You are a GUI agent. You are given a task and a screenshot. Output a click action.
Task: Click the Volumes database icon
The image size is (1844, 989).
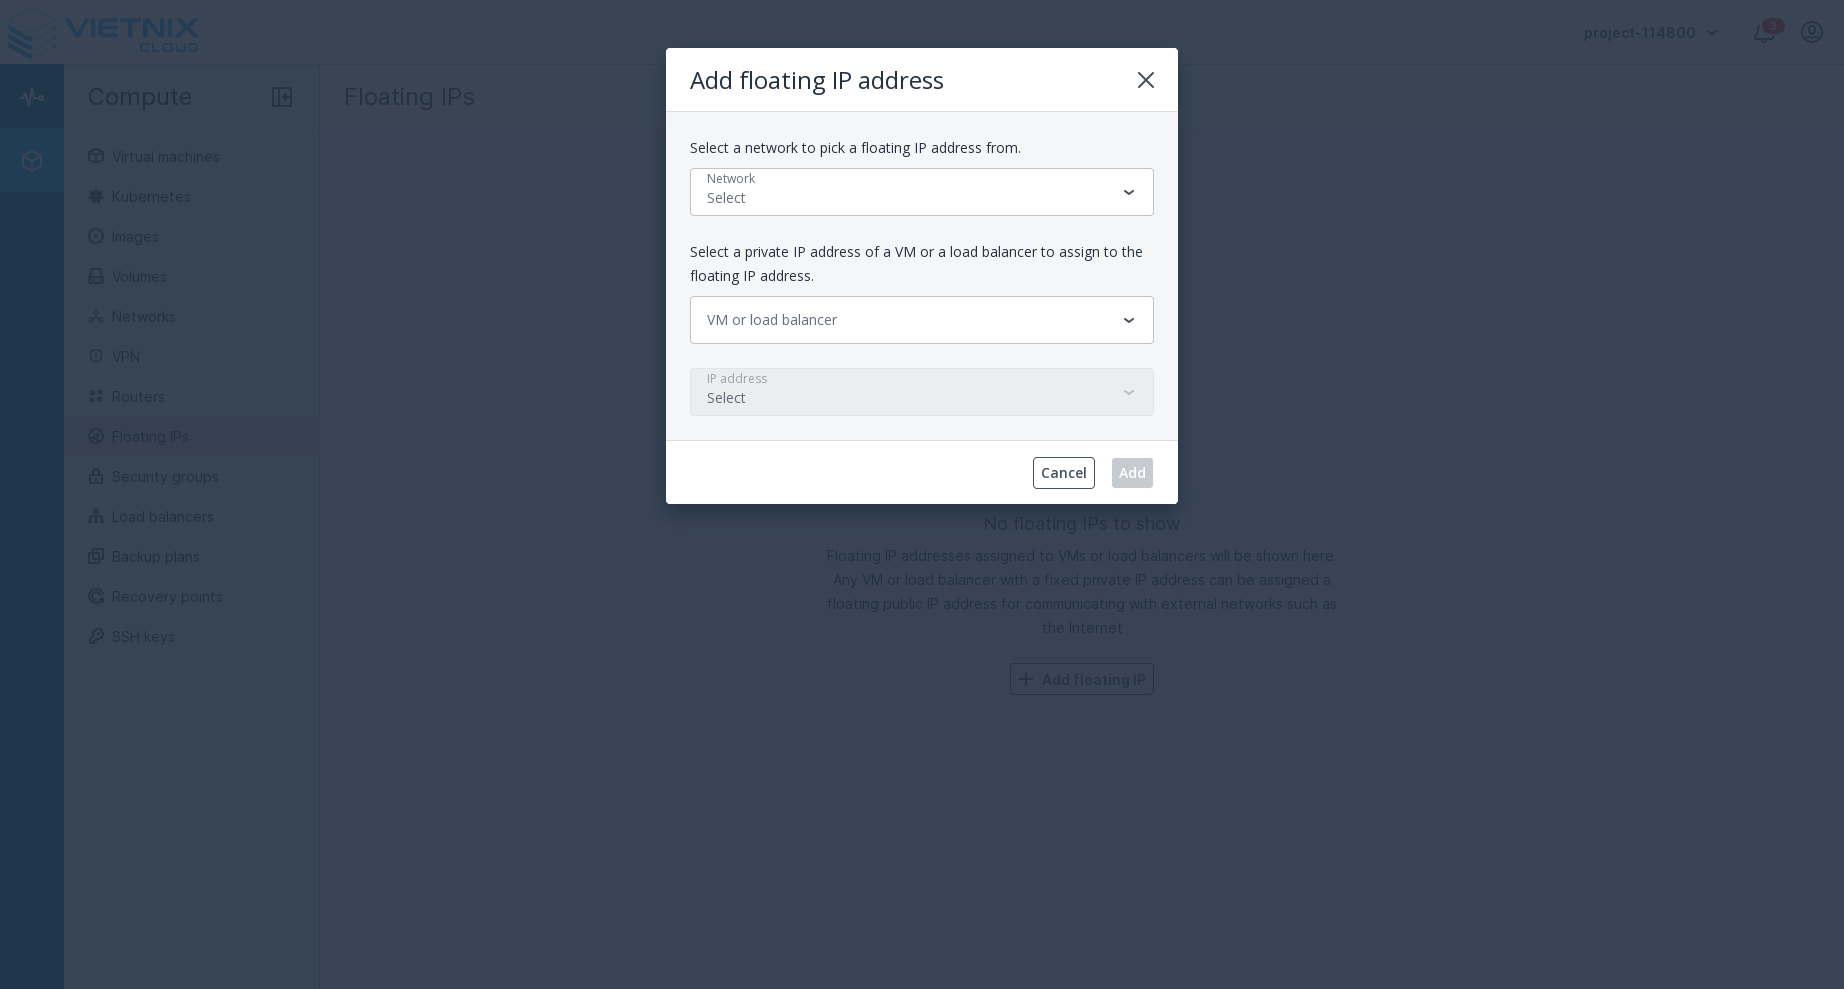[x=96, y=277]
